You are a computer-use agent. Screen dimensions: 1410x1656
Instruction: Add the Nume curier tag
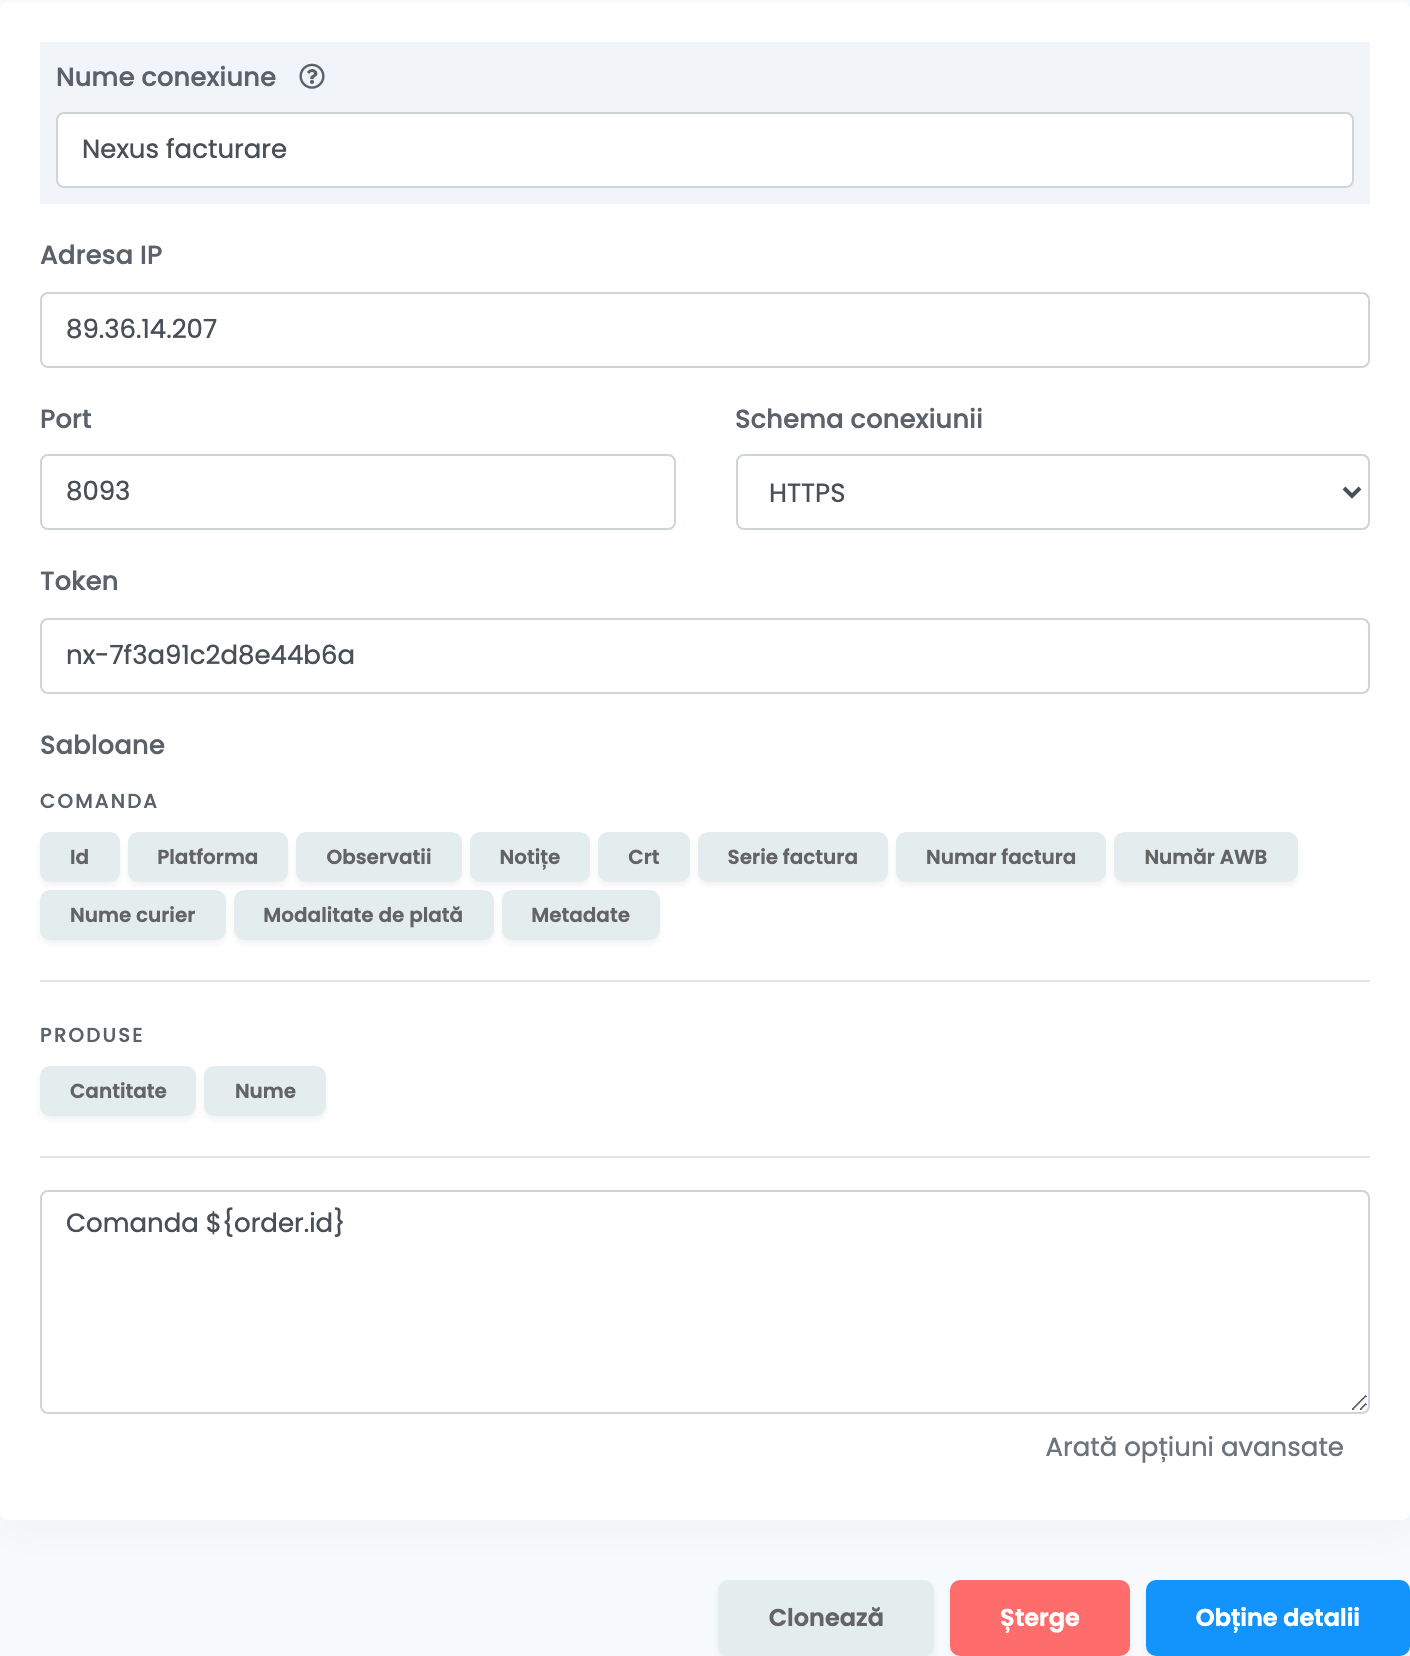[x=133, y=915]
